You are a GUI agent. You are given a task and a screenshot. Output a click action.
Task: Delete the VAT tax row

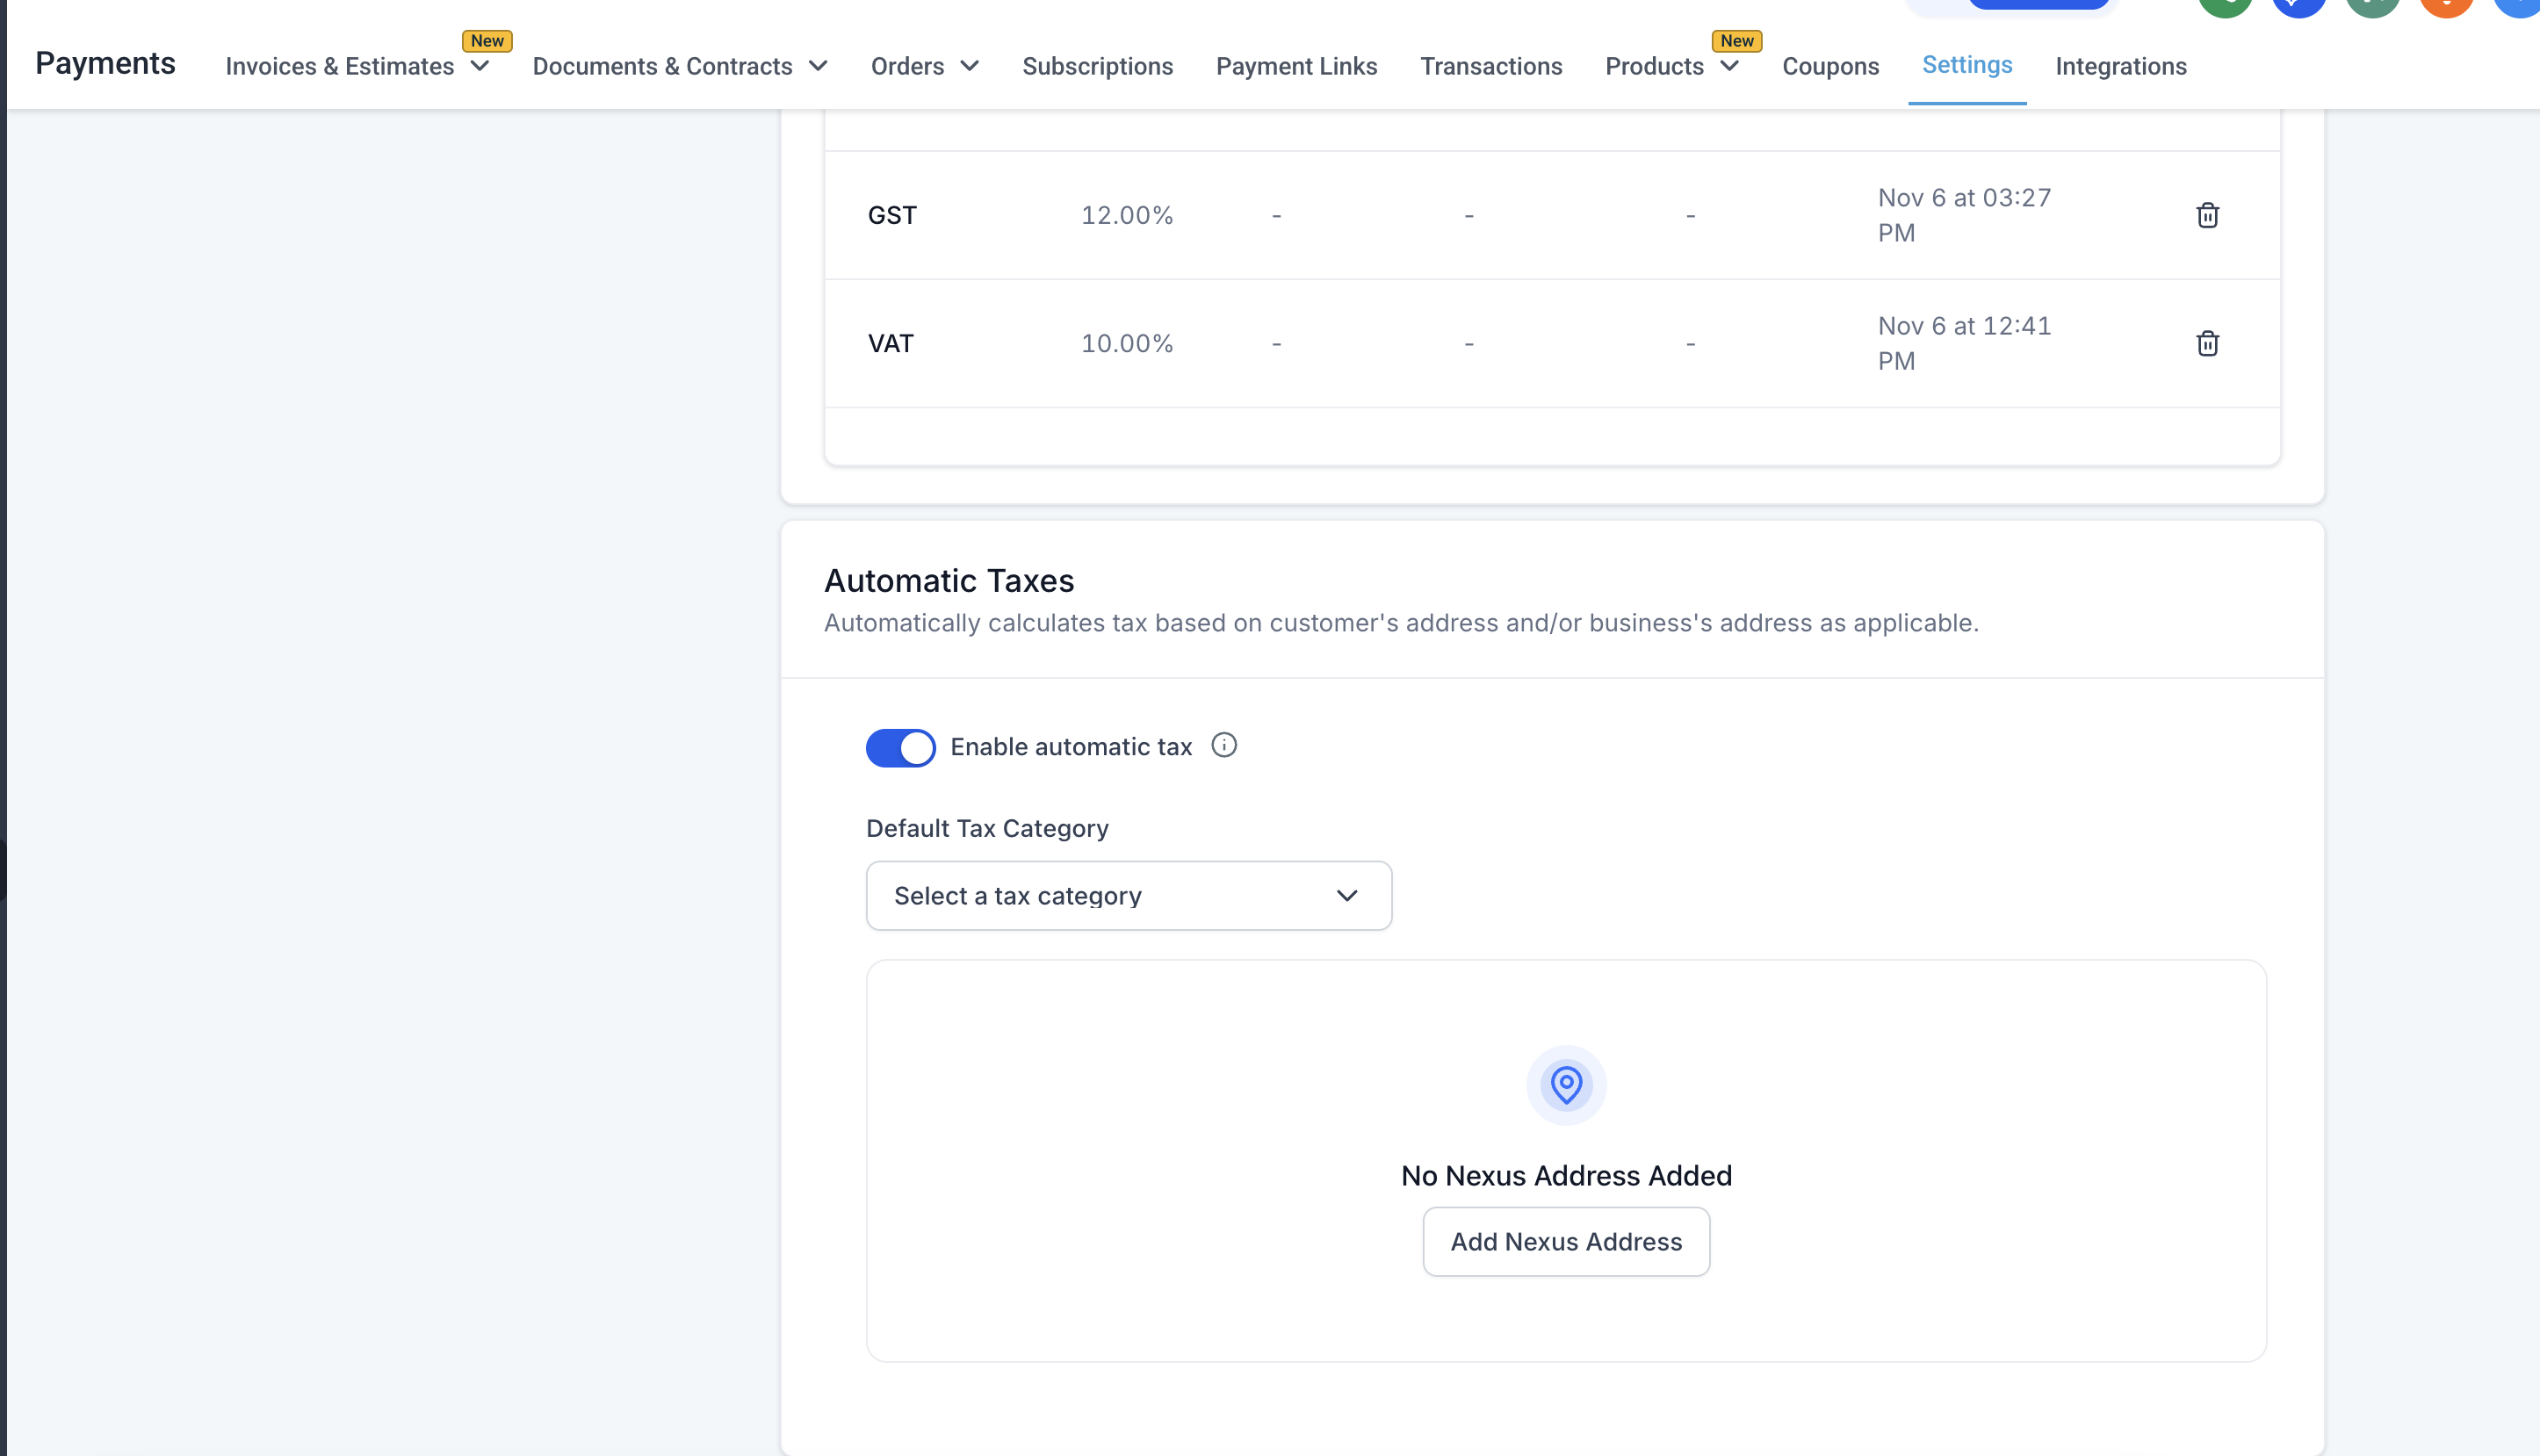(2207, 343)
